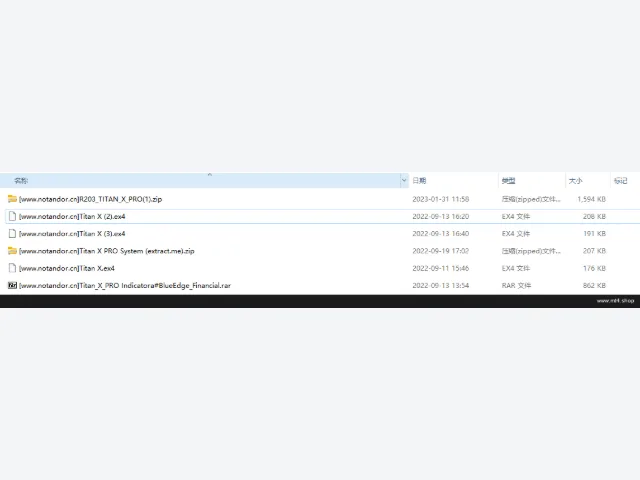The height and width of the screenshot is (480, 640).
Task: Sort by the 类型 type column header
Action: [x=508, y=180]
